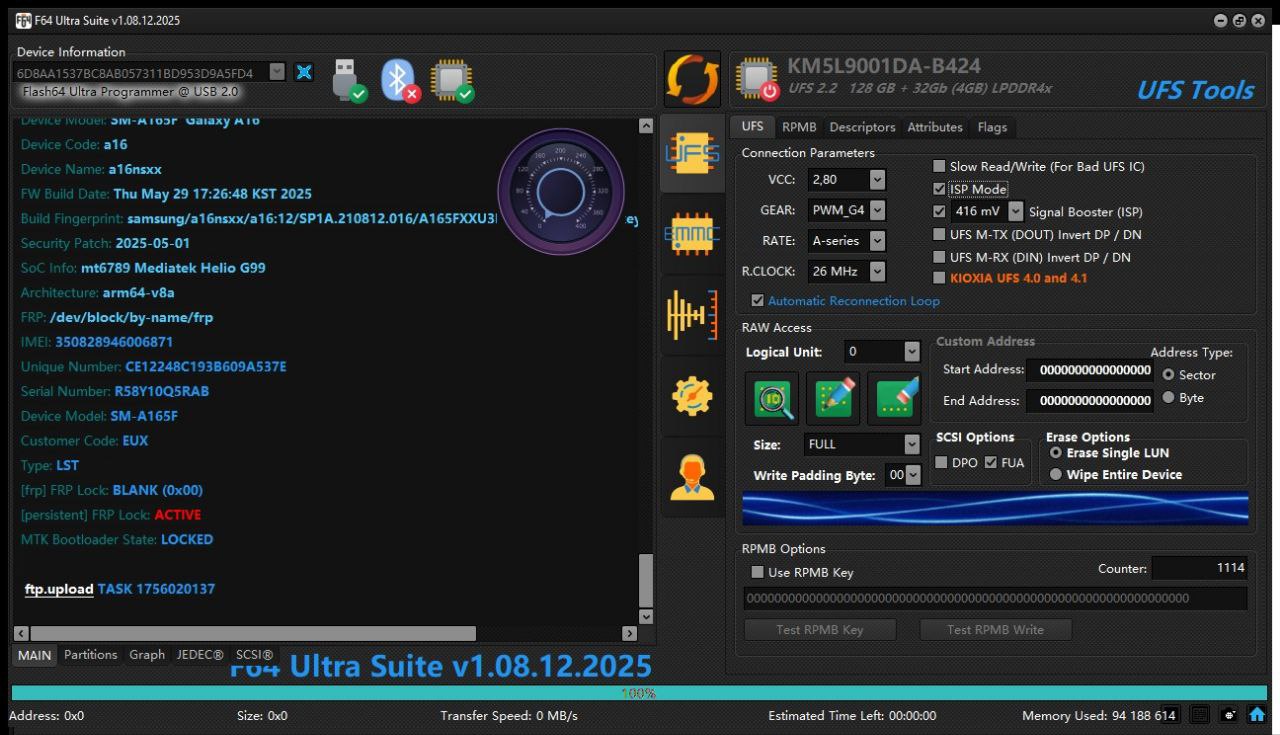Click the teal 100% progress bar
The width and height of the screenshot is (1280, 735).
(639, 692)
